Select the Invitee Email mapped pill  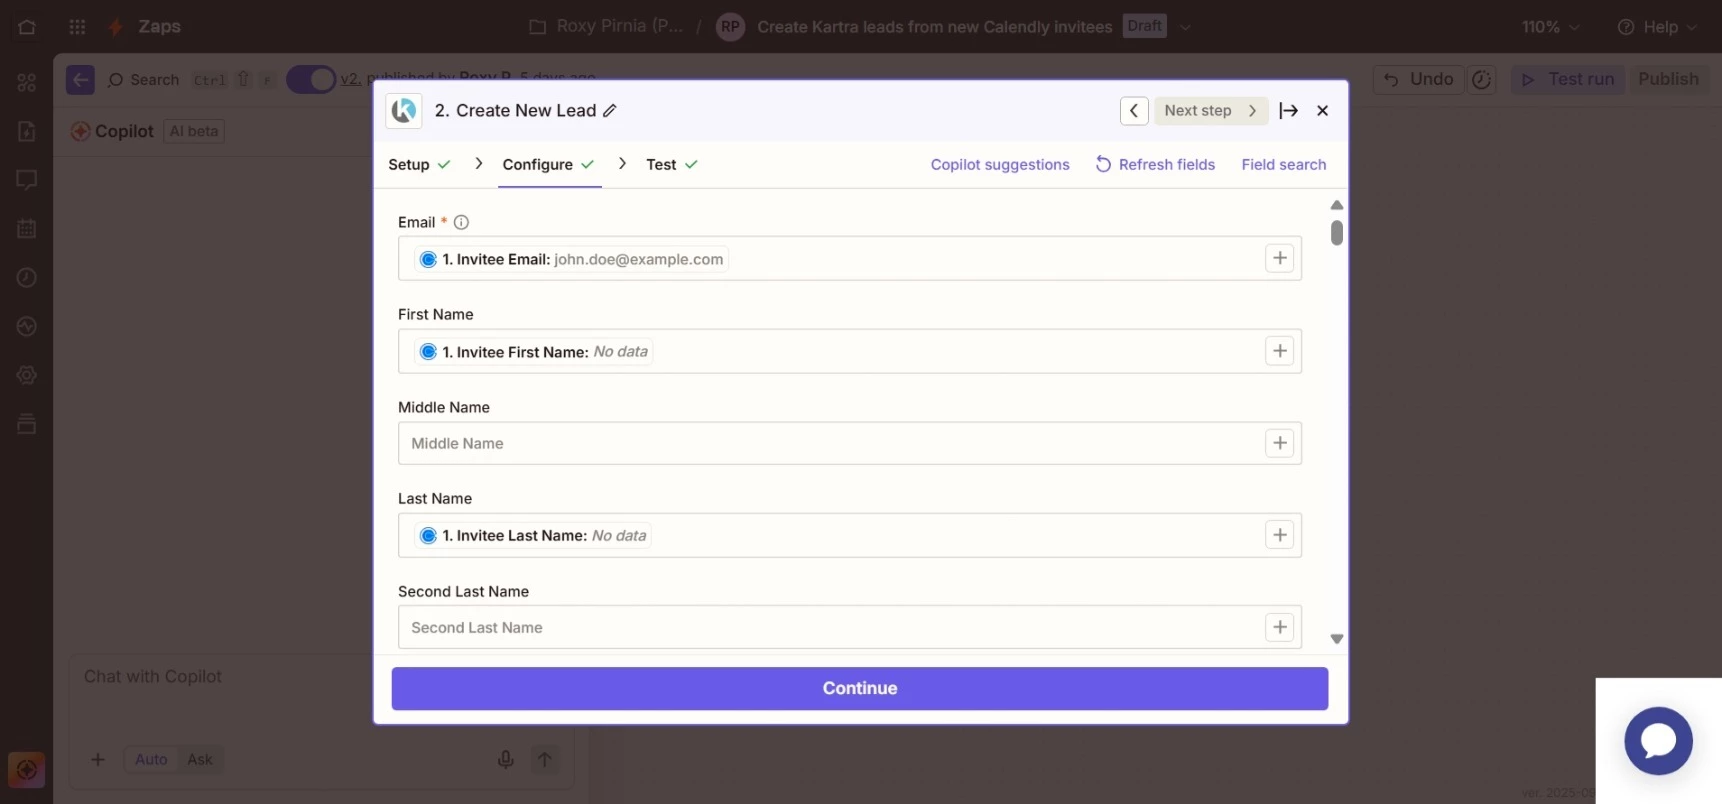tap(572, 259)
